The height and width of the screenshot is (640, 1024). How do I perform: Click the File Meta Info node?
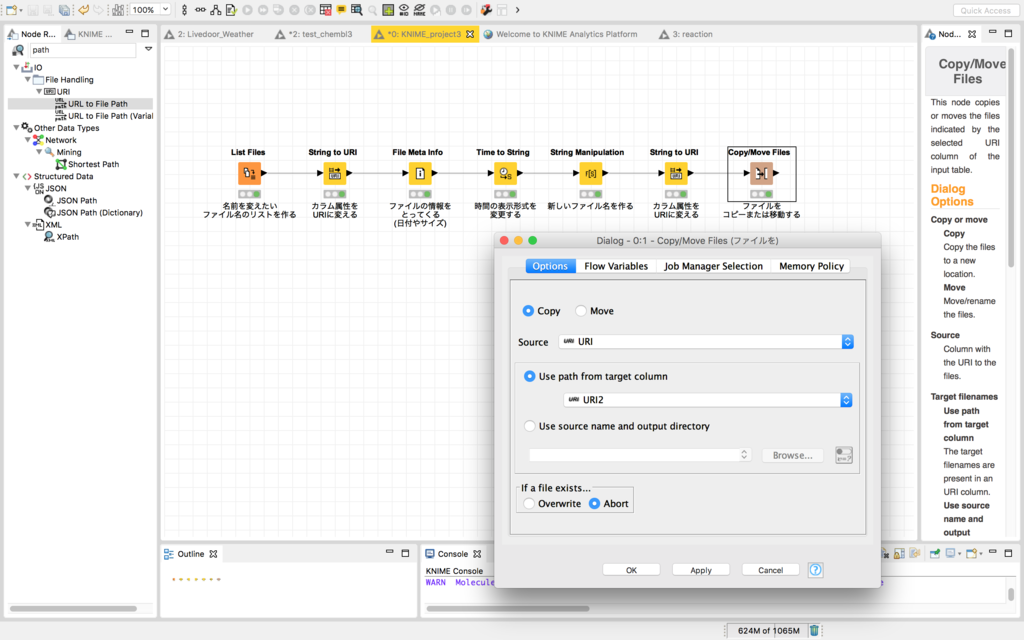click(419, 173)
